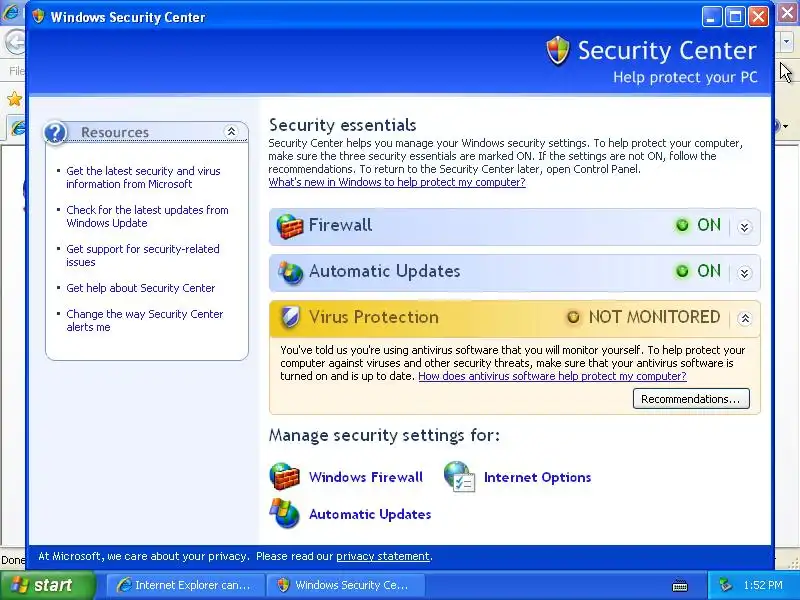Click the Automatic Updates Windows globe icon at bottom
Viewport: 800px width, 600px height.
(285, 513)
